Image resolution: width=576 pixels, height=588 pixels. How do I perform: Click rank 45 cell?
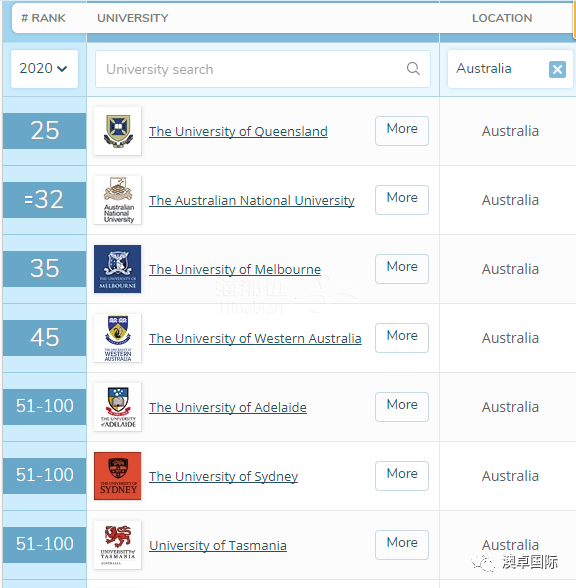coord(45,338)
